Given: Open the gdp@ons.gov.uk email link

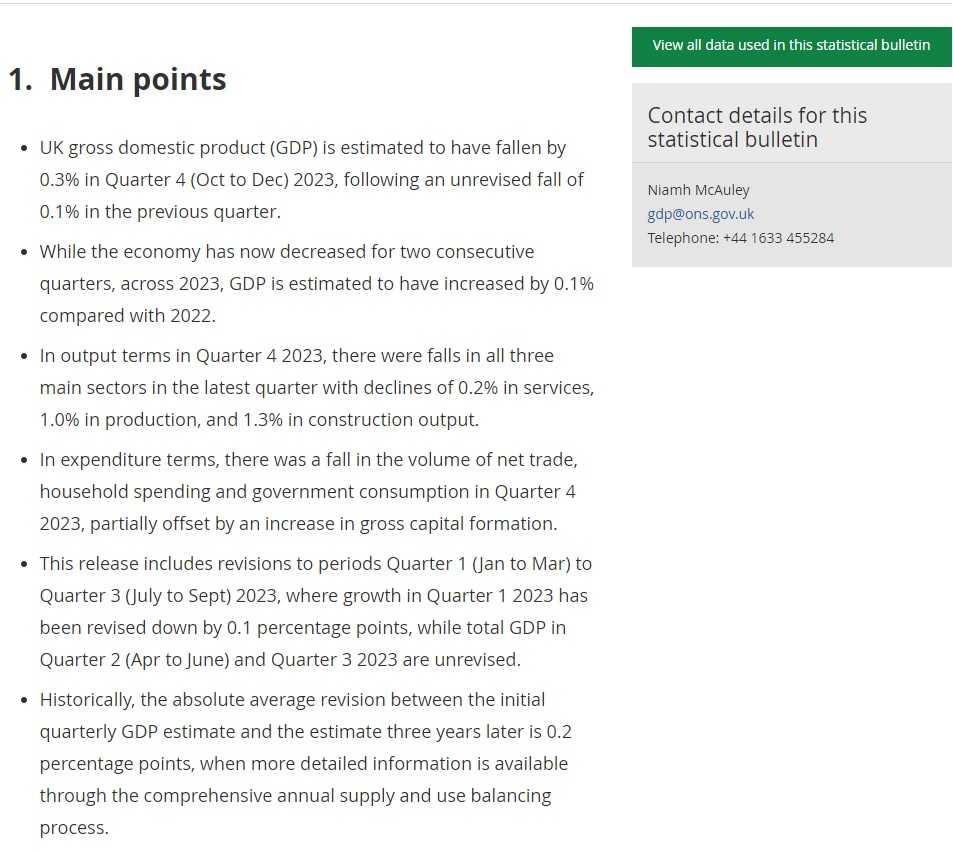Looking at the screenshot, I should pyautogui.click(x=700, y=214).
